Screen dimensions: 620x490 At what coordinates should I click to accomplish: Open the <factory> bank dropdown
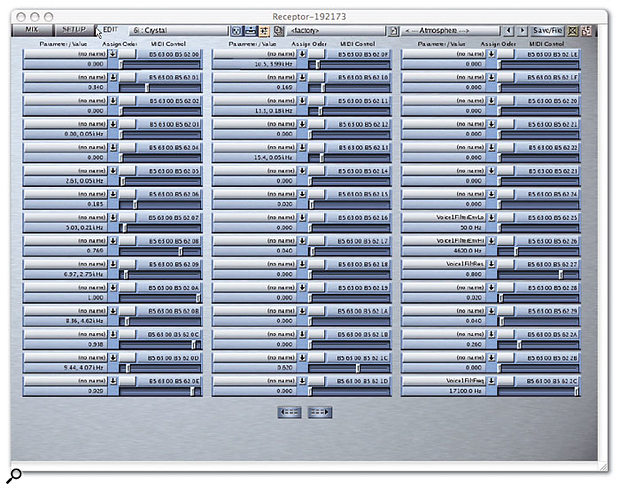pyautogui.click(x=337, y=30)
